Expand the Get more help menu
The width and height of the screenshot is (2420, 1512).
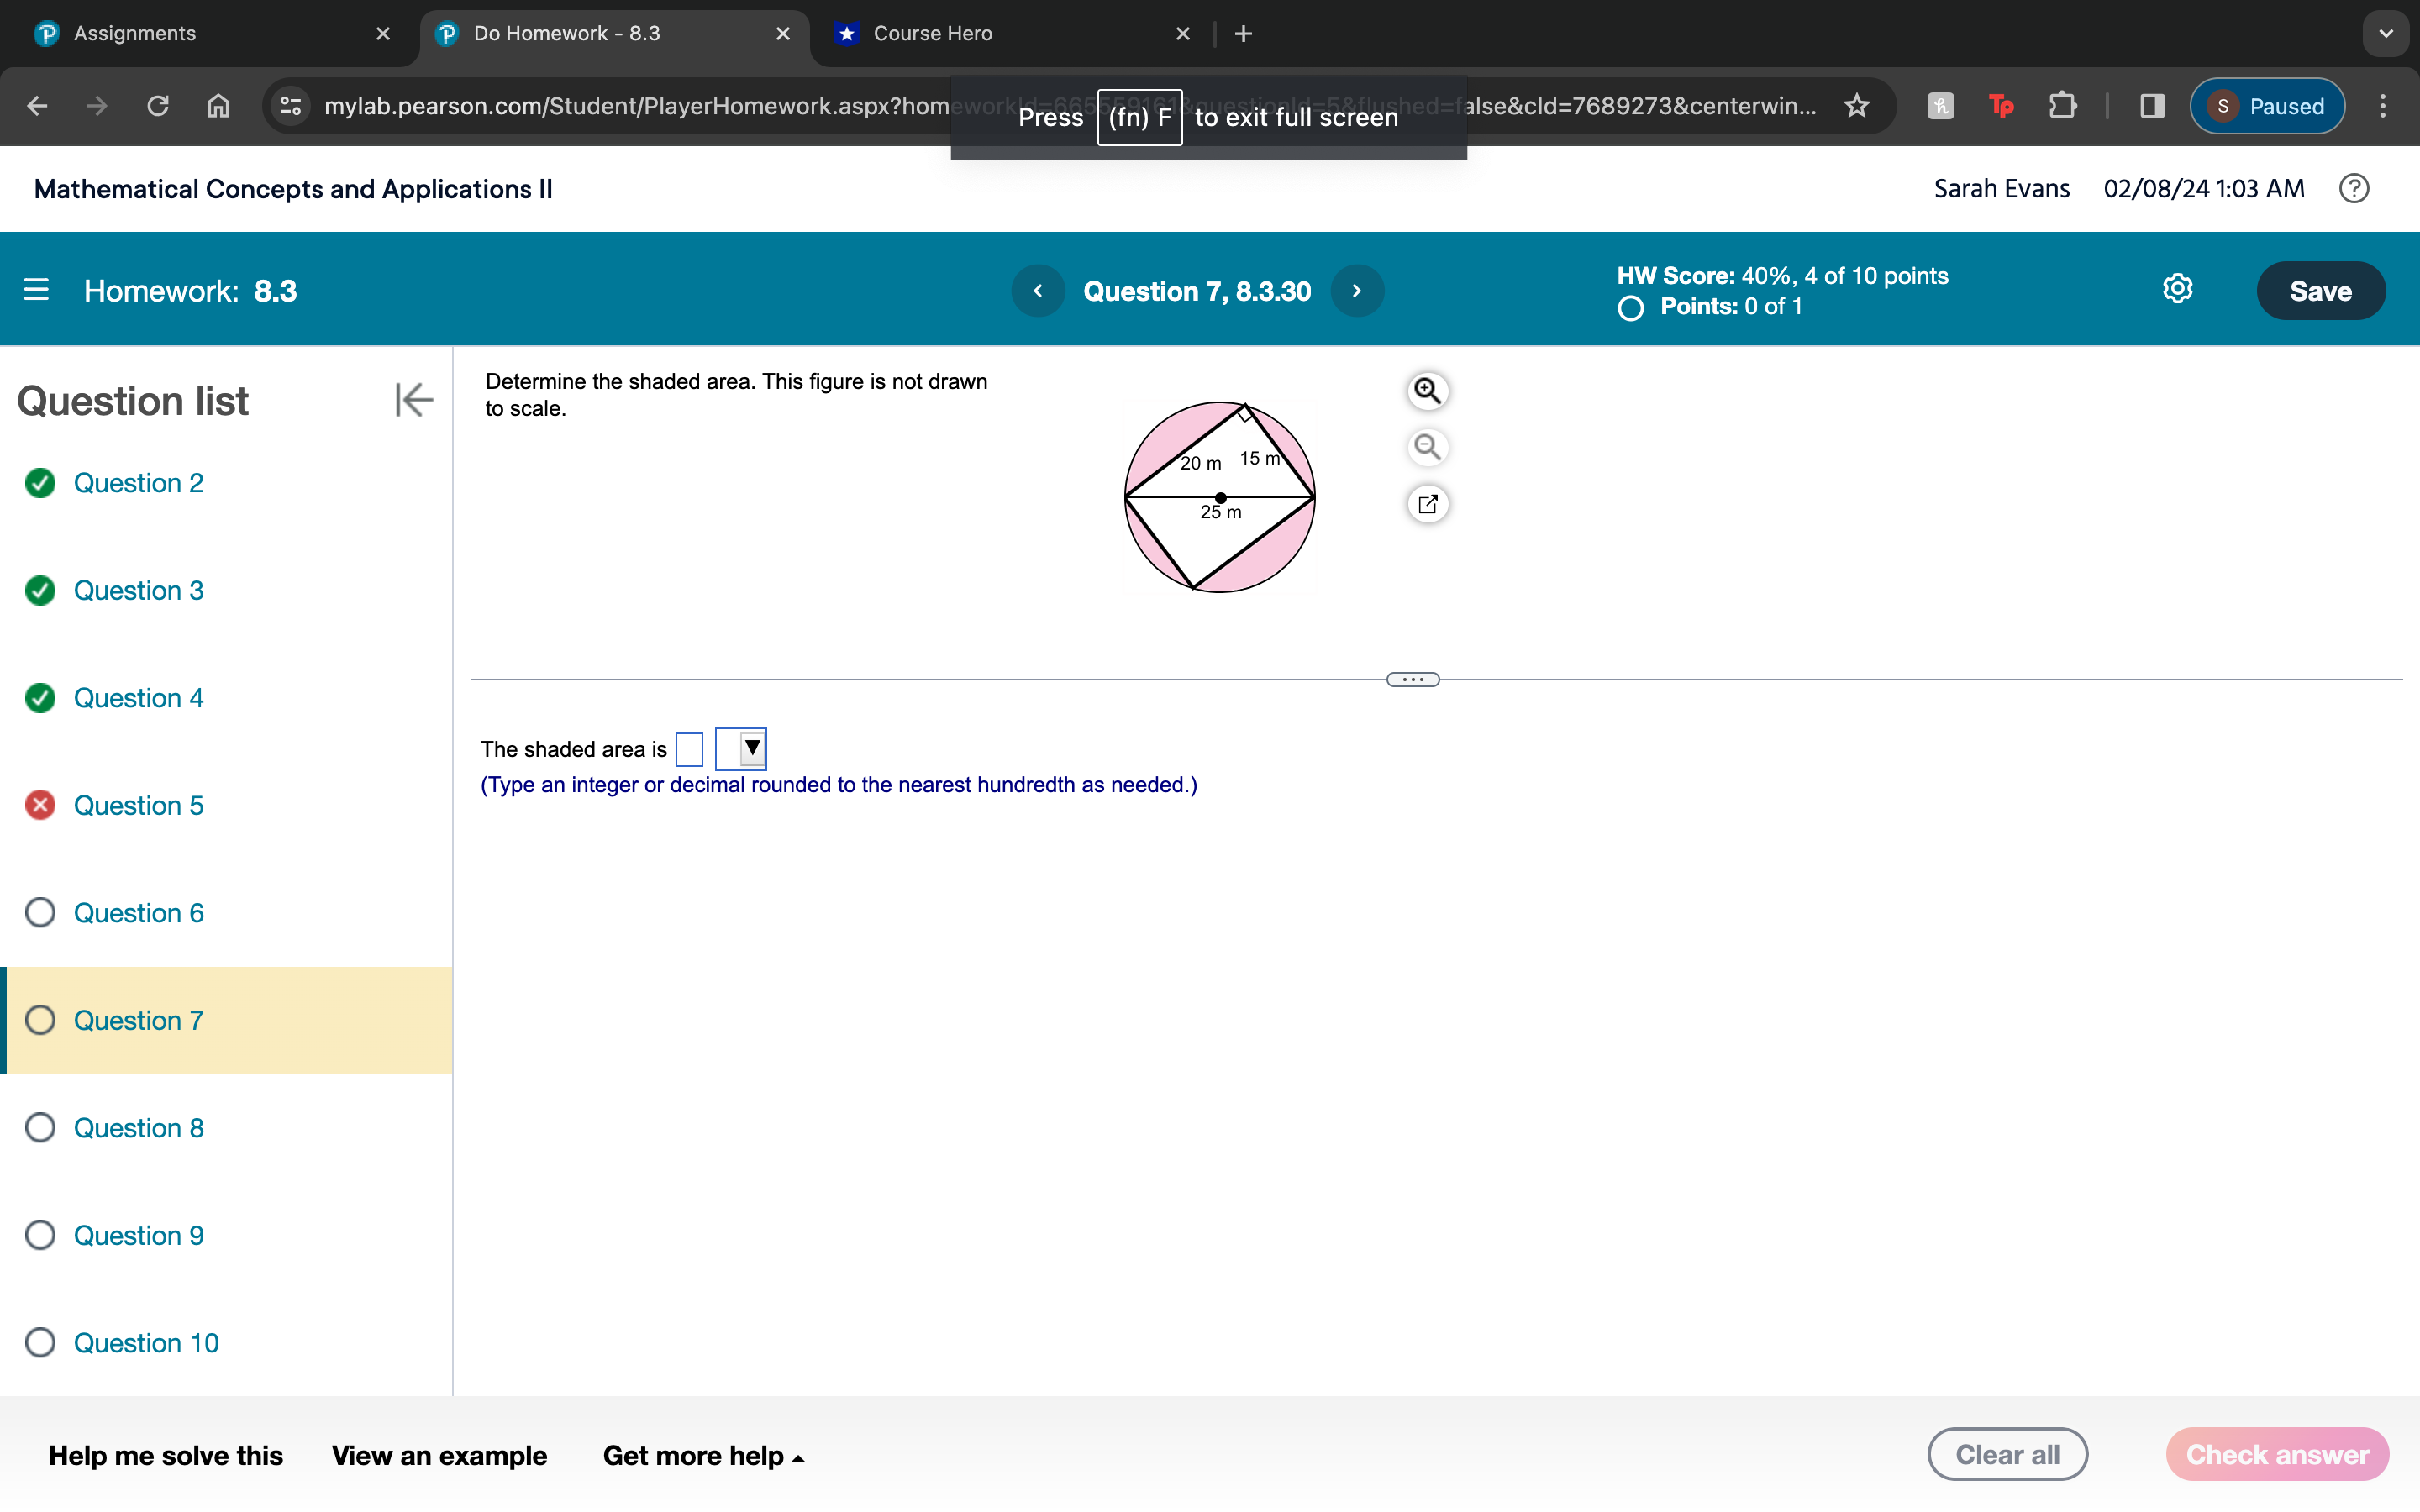pyautogui.click(x=703, y=1455)
